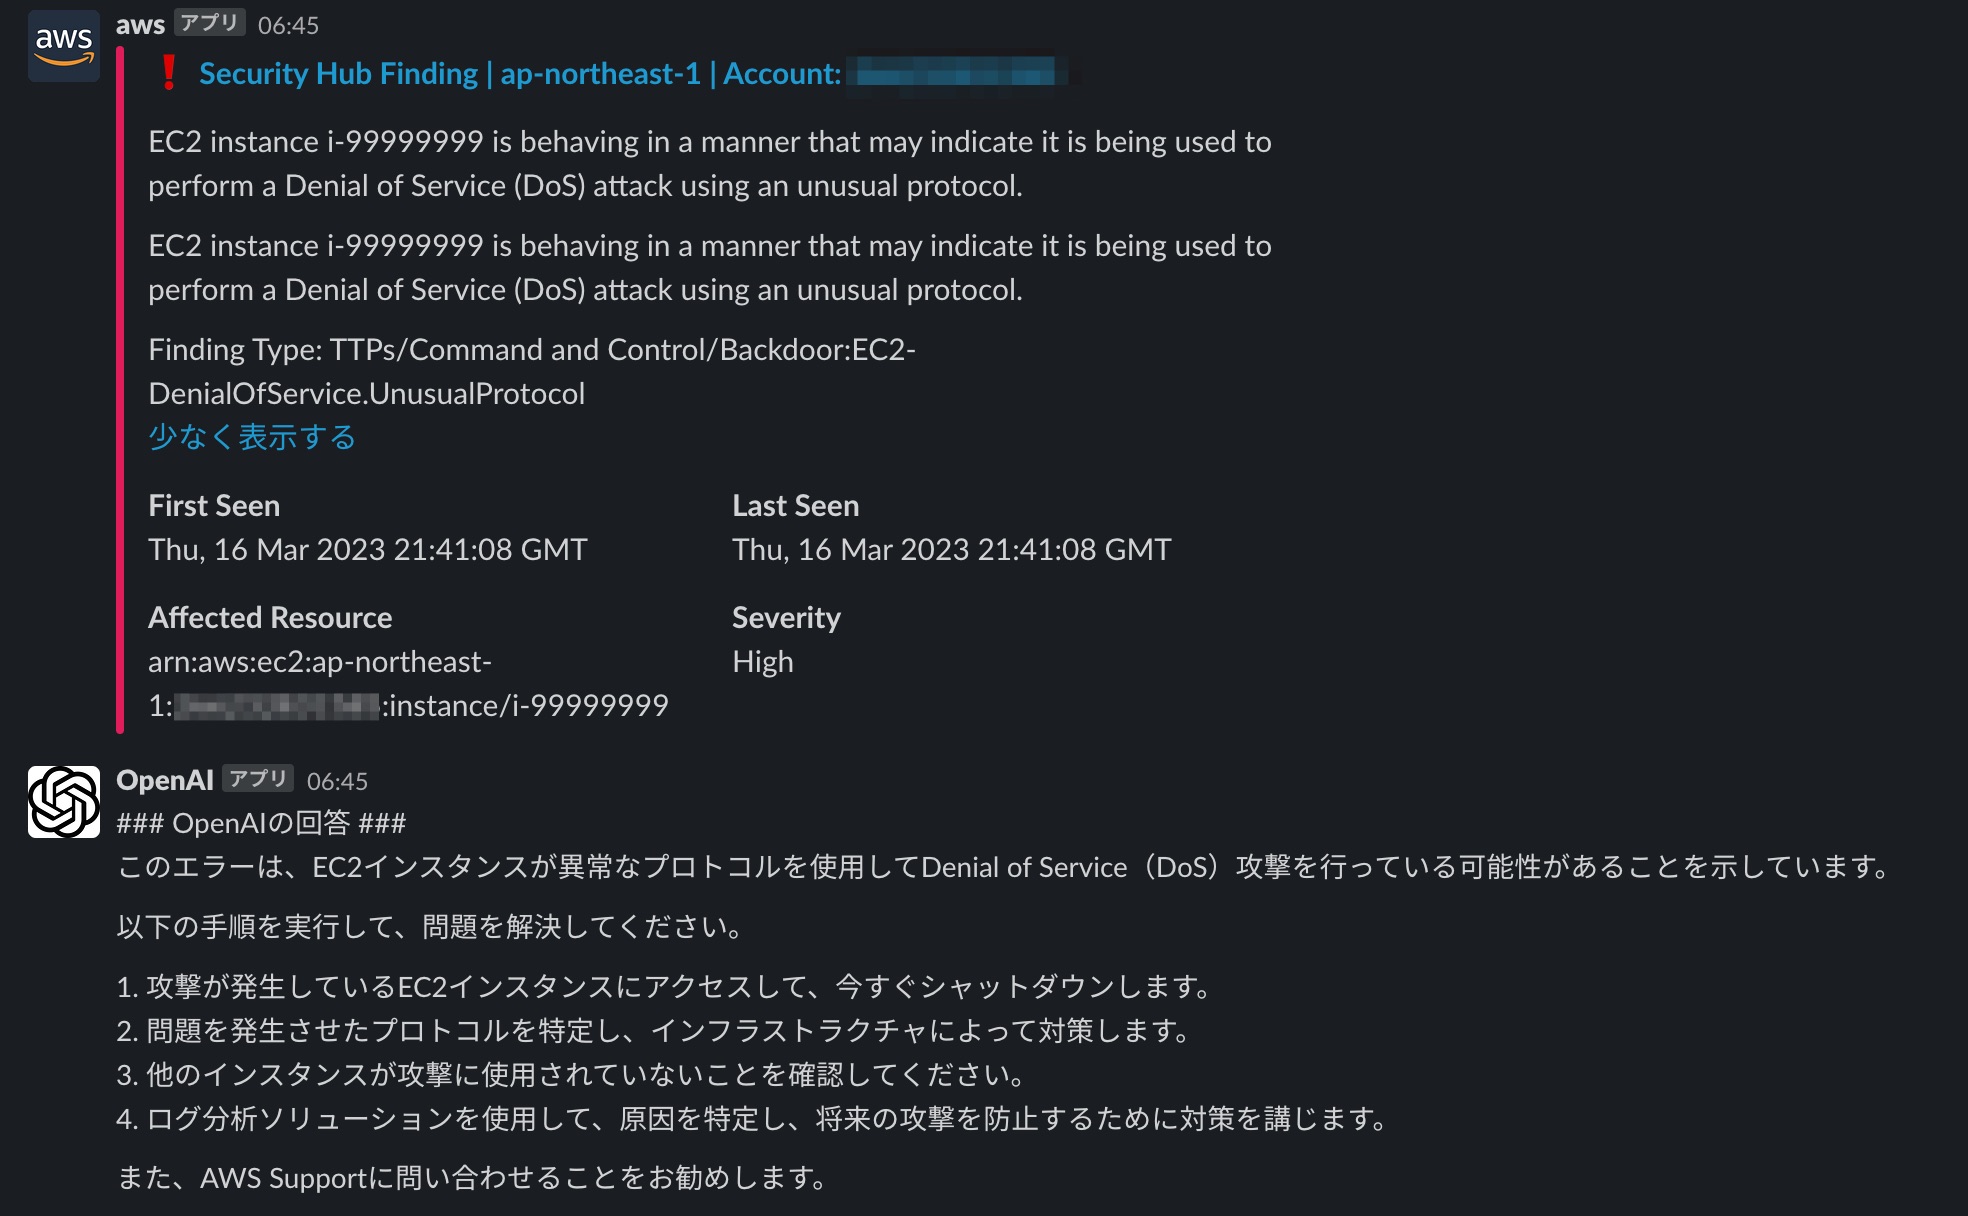Click the アプリ badge next to OpenAI

(x=258, y=779)
